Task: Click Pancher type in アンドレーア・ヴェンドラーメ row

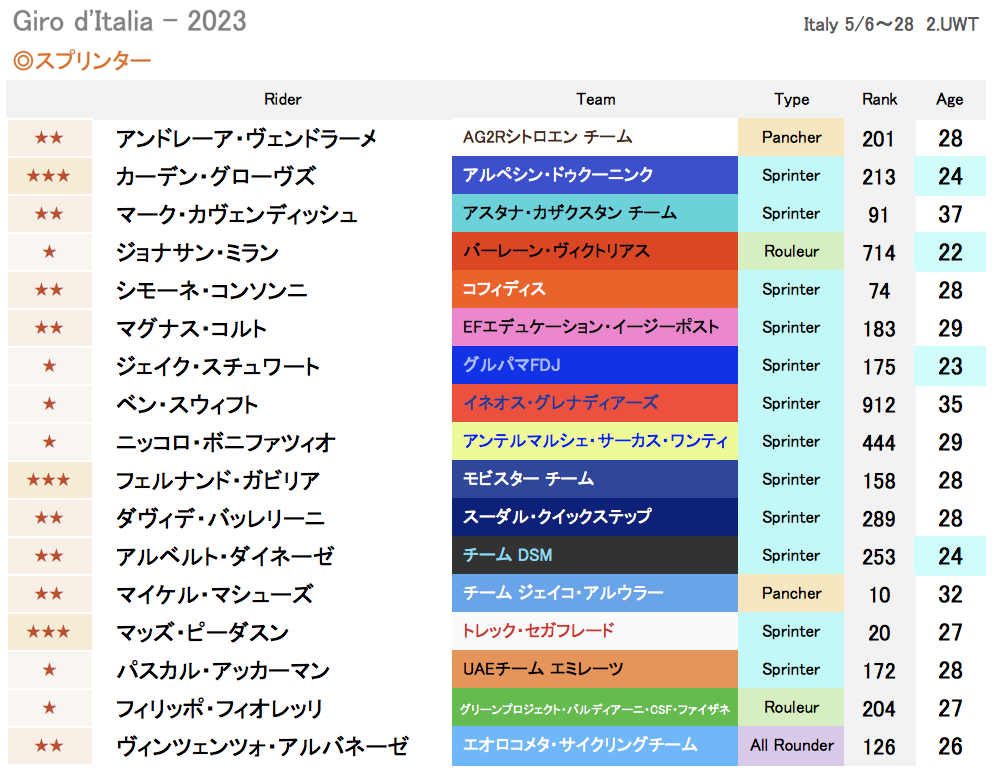Action: 791,137
